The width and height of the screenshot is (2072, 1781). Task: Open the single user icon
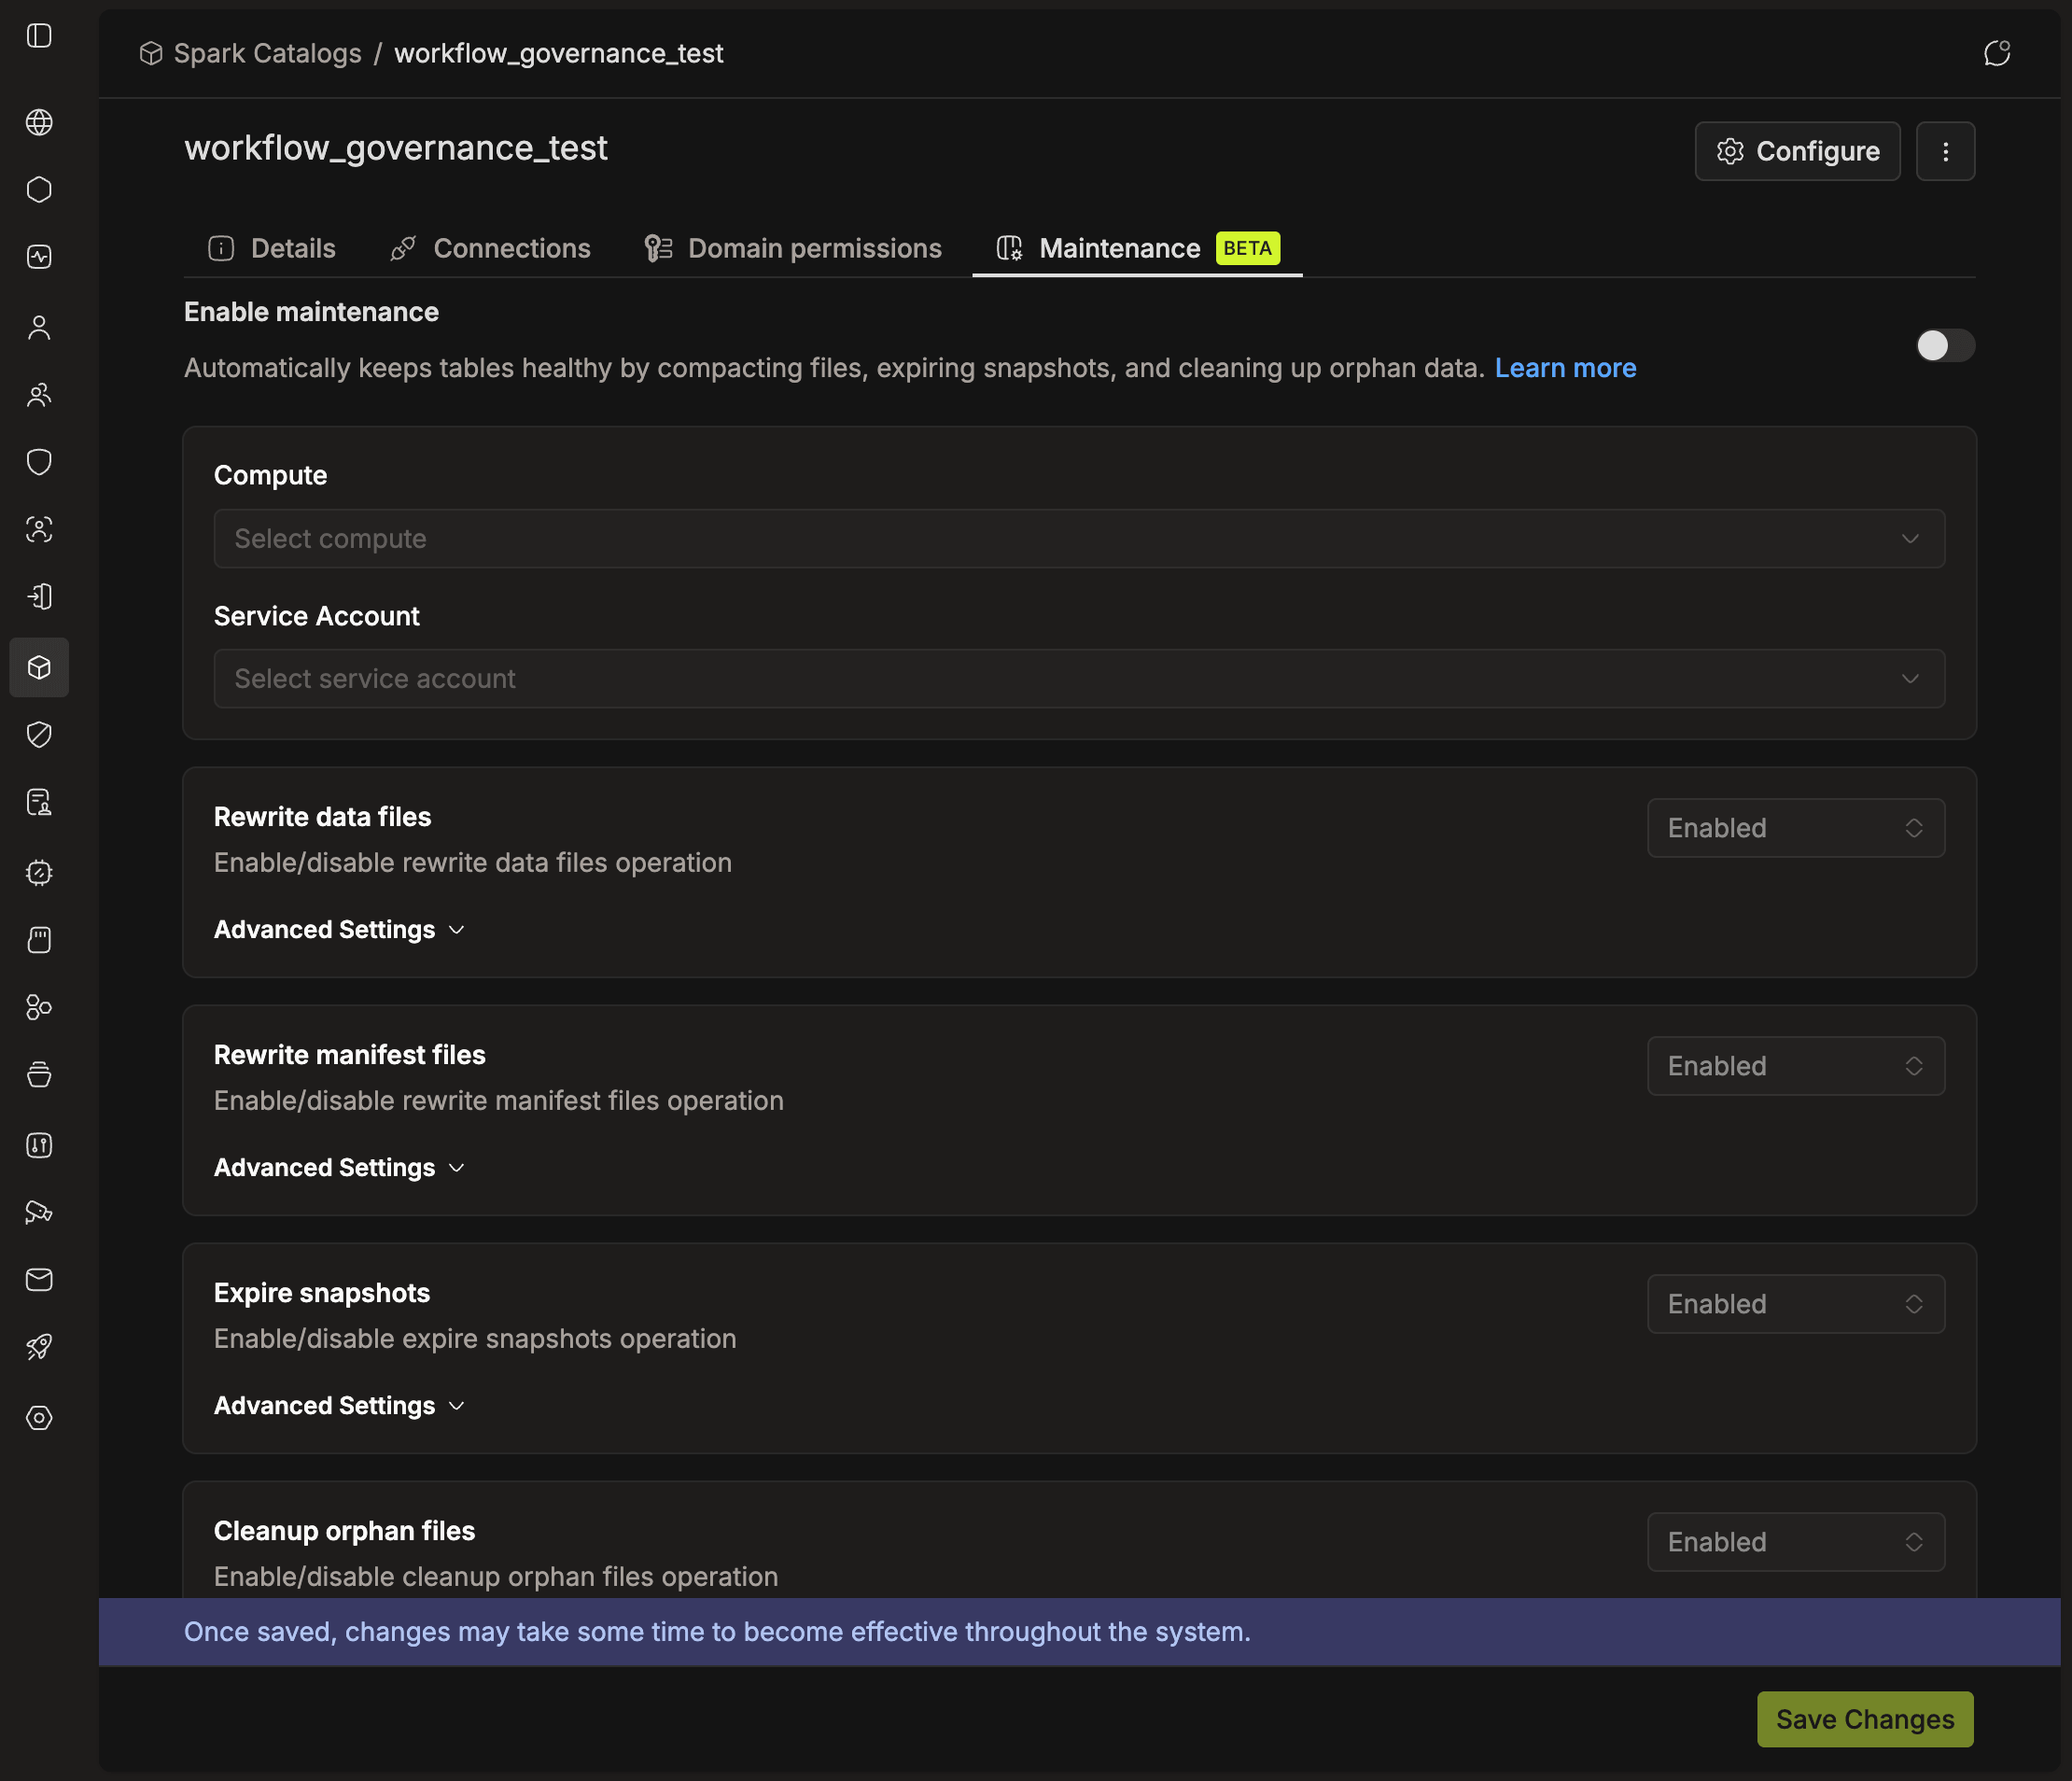39,327
